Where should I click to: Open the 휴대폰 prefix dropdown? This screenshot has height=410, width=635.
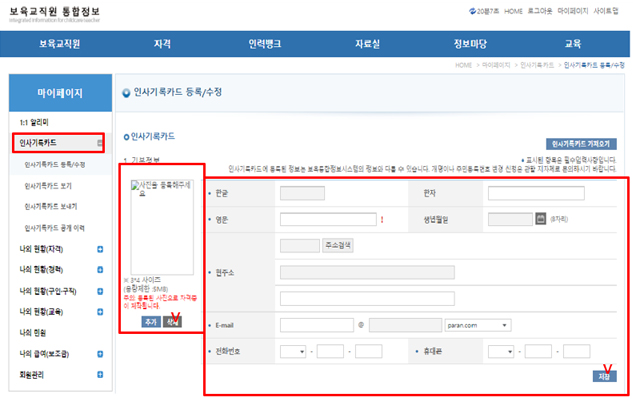(x=501, y=351)
